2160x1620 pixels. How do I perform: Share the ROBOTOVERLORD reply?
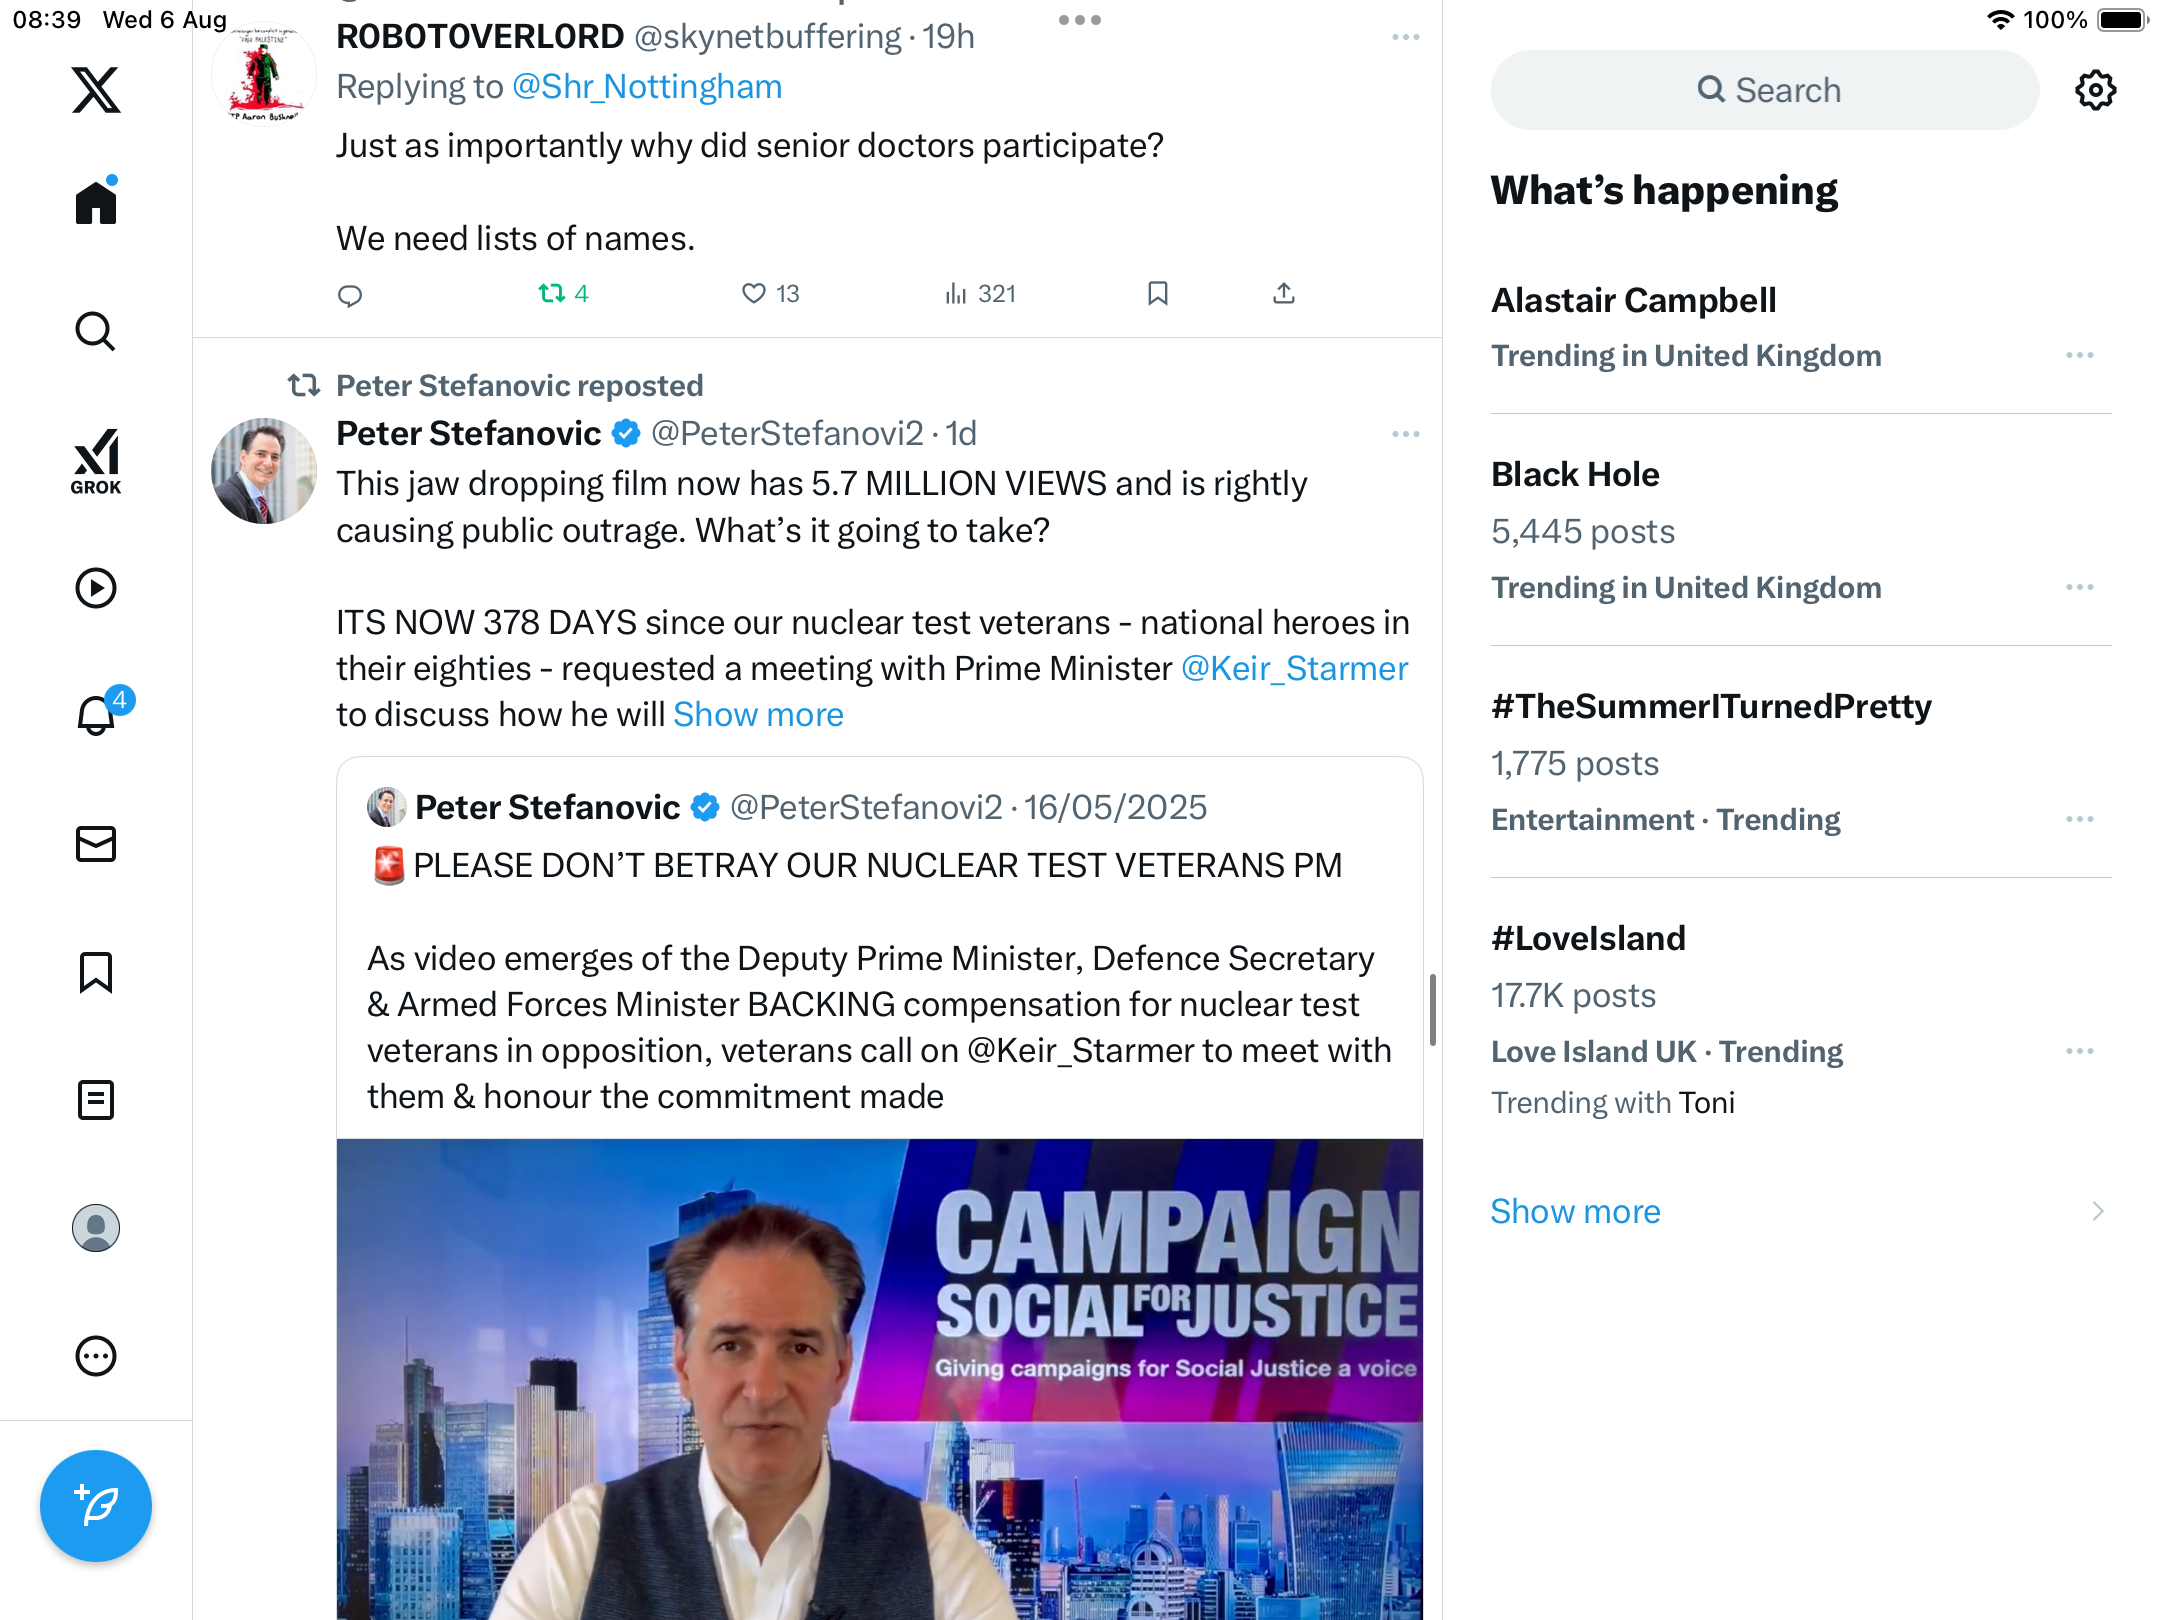click(x=1284, y=293)
